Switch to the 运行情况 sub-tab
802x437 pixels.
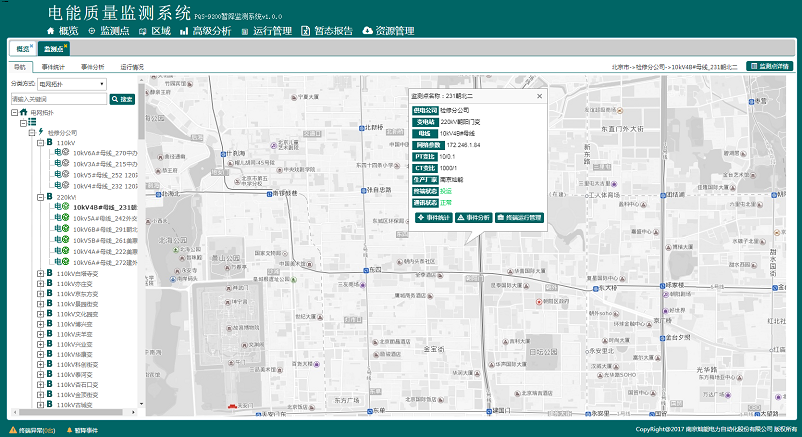point(132,66)
